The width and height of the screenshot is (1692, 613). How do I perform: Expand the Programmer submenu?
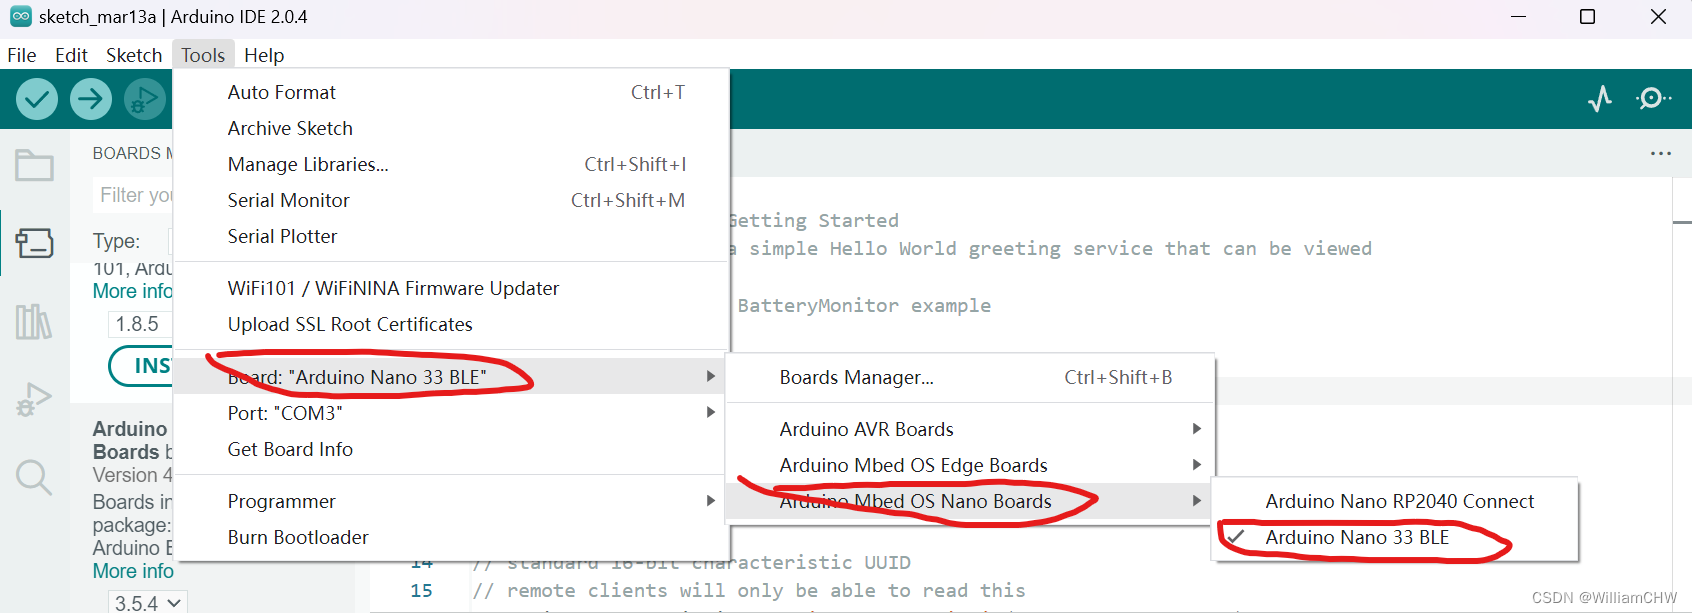click(x=451, y=501)
